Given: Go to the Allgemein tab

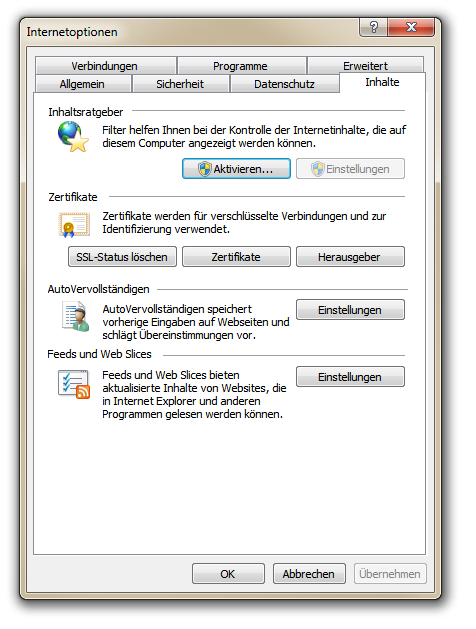Looking at the screenshot, I should coord(83,84).
